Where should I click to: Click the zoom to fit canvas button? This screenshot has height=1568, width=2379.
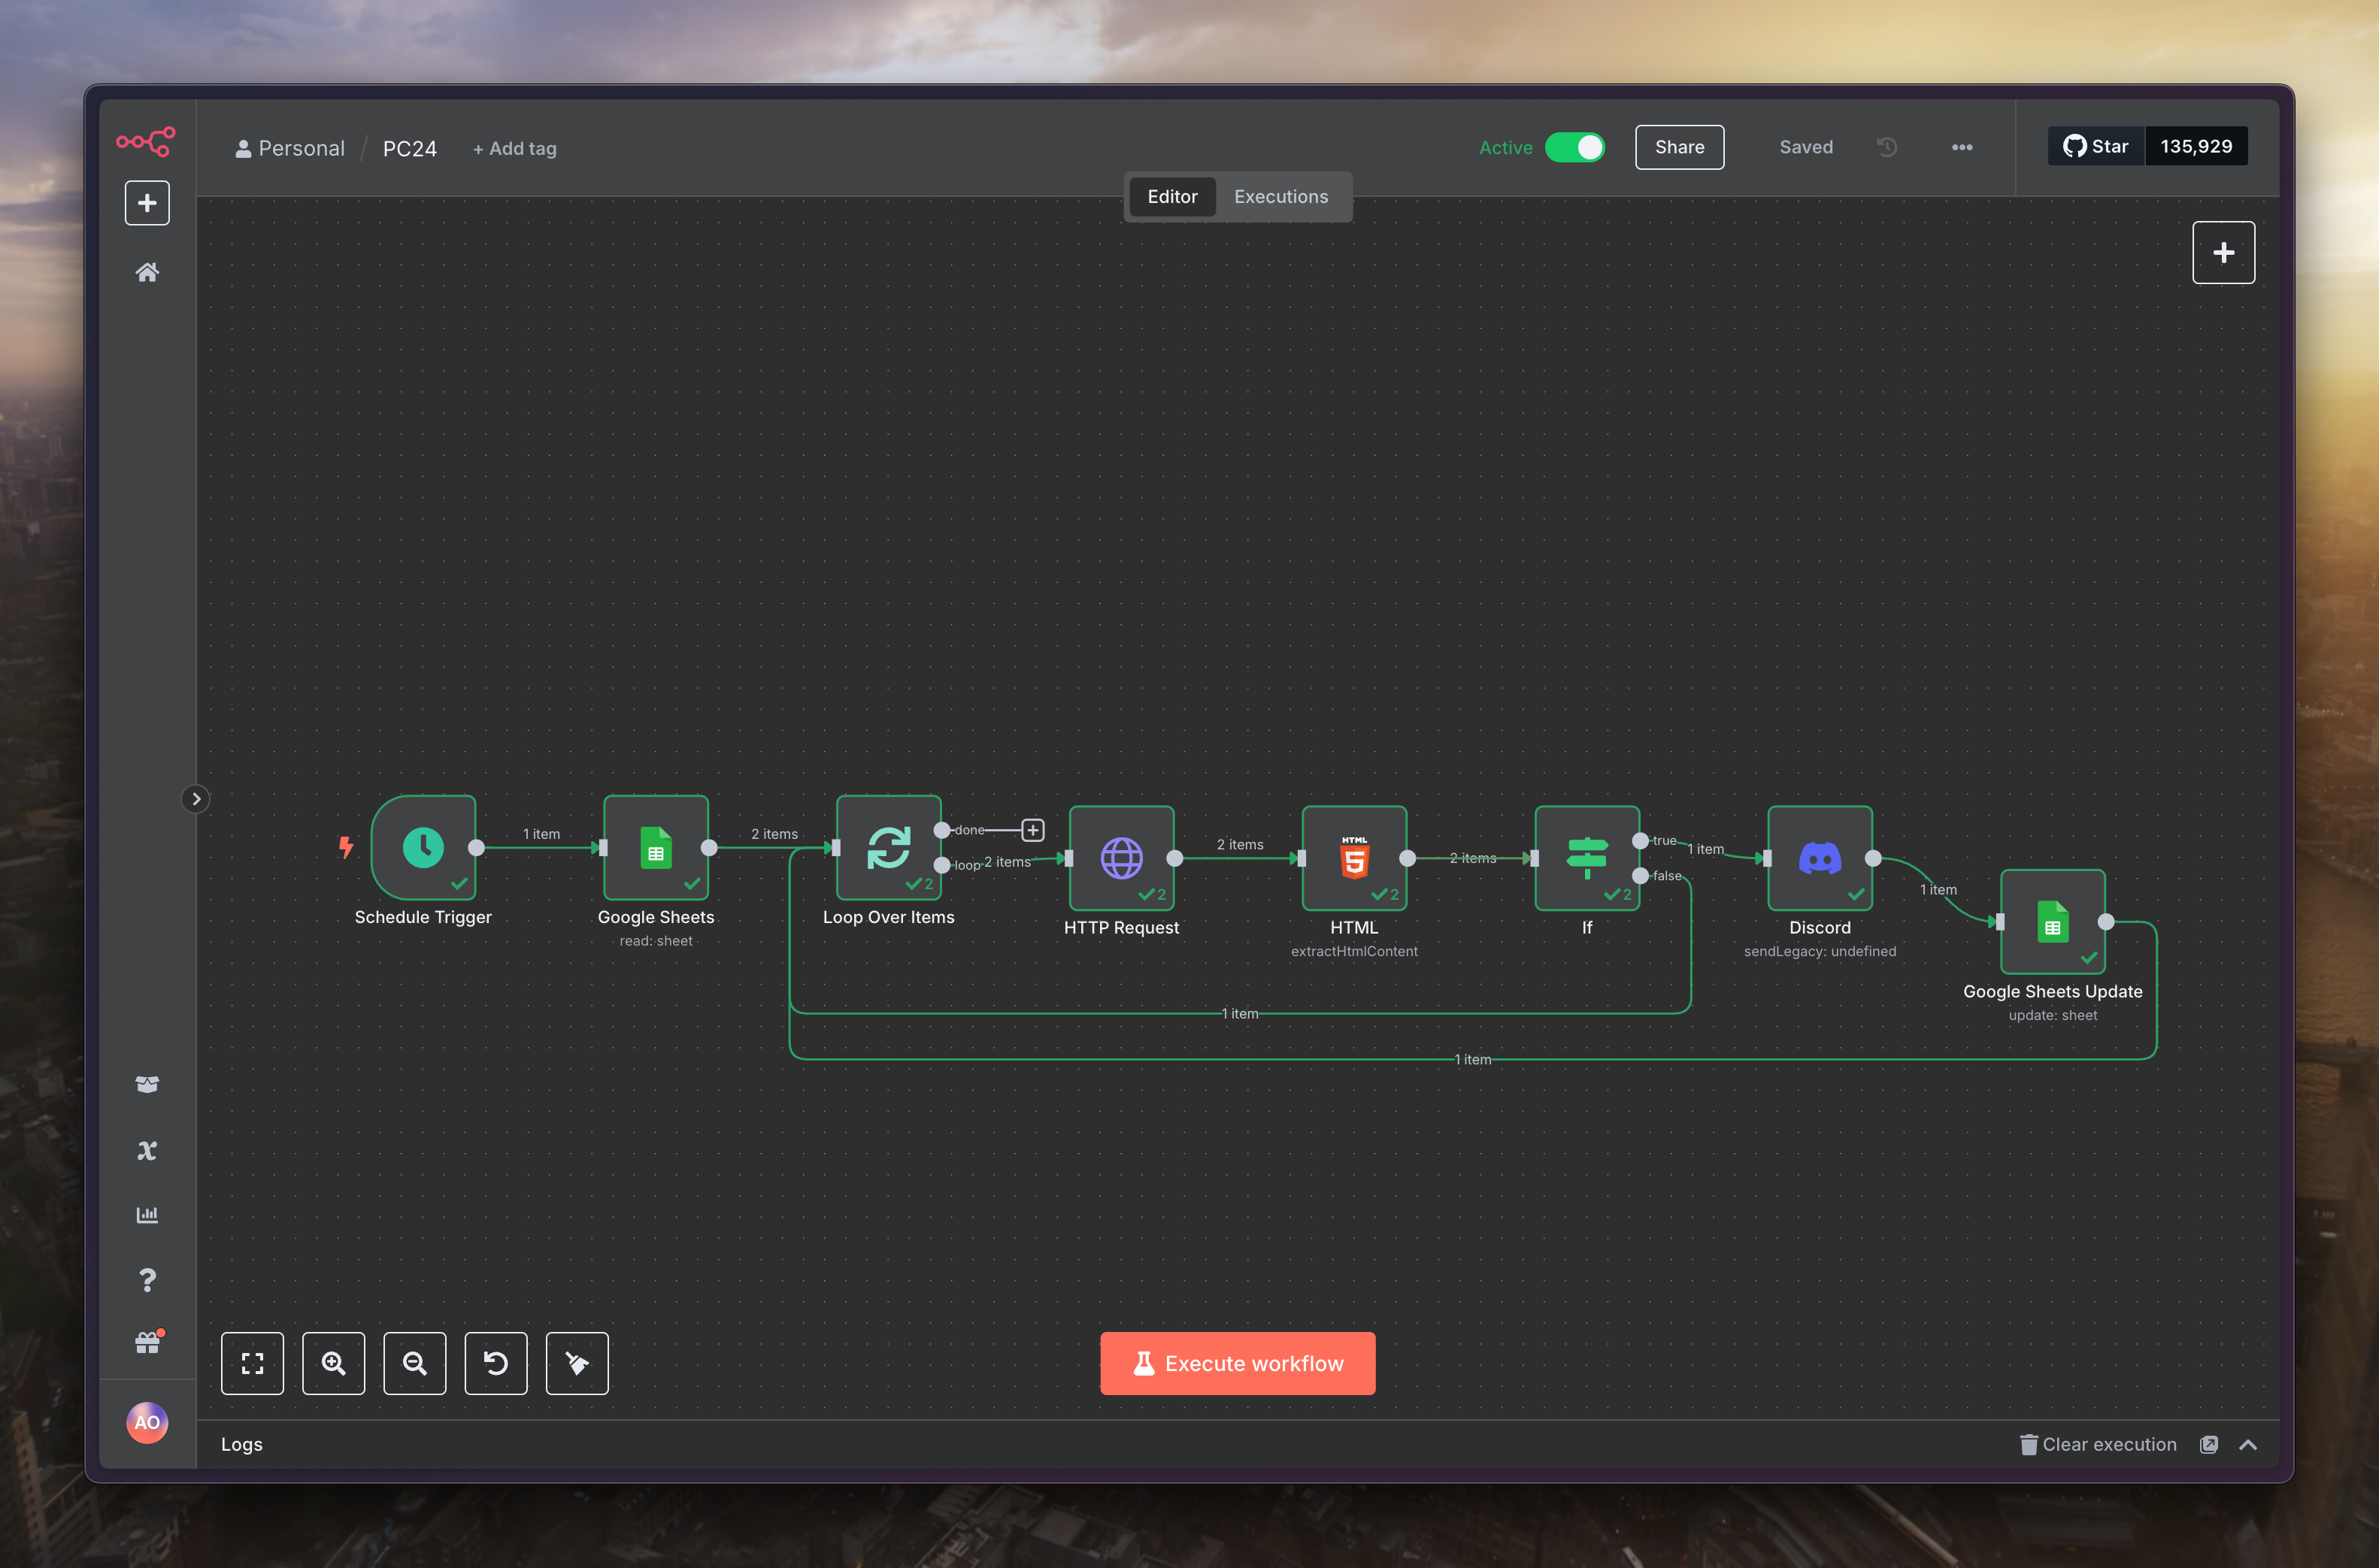tap(252, 1363)
